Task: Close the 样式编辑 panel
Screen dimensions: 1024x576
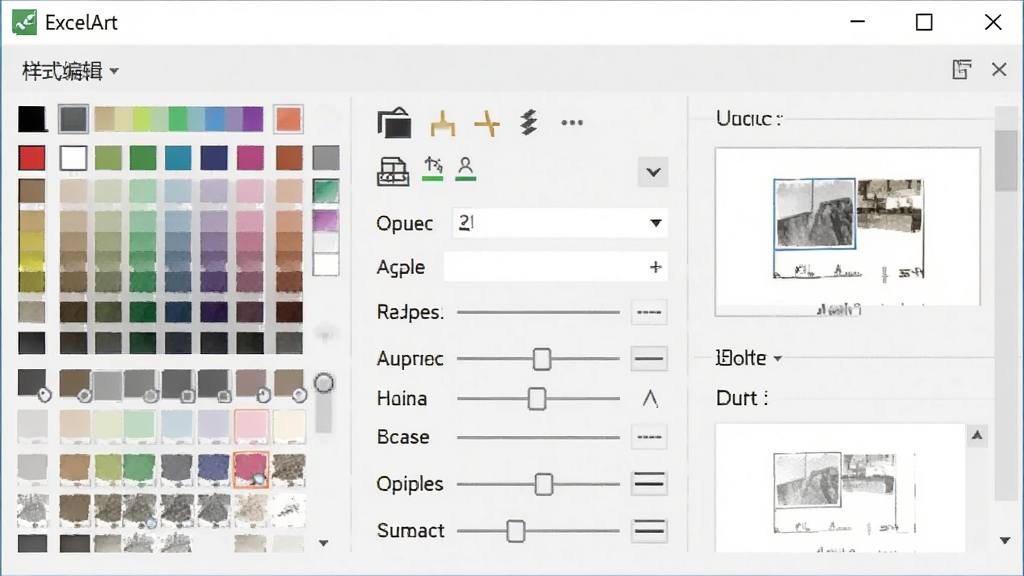Action: click(999, 69)
